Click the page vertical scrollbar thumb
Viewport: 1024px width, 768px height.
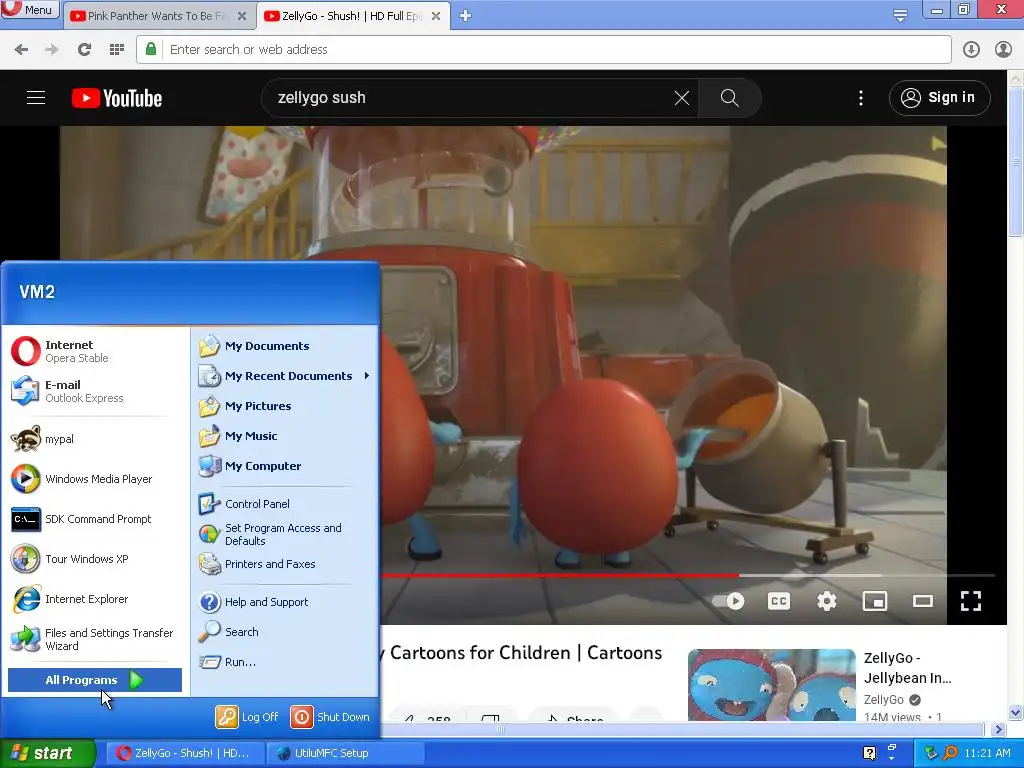click(x=1016, y=161)
